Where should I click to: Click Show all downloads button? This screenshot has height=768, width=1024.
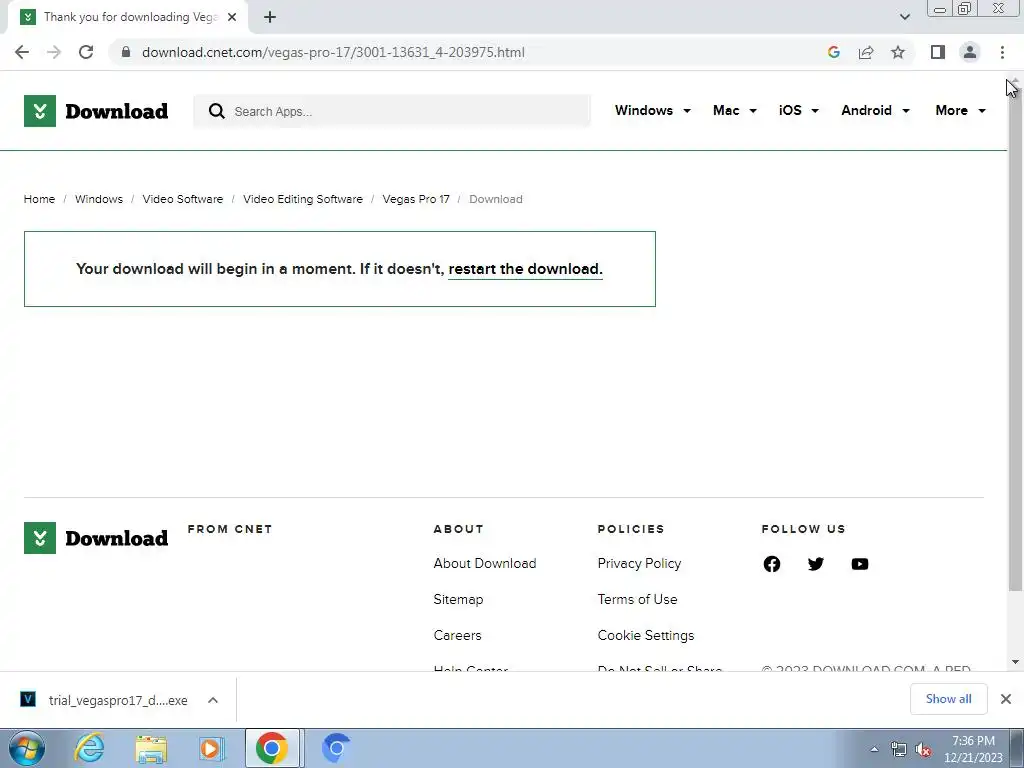(949, 699)
